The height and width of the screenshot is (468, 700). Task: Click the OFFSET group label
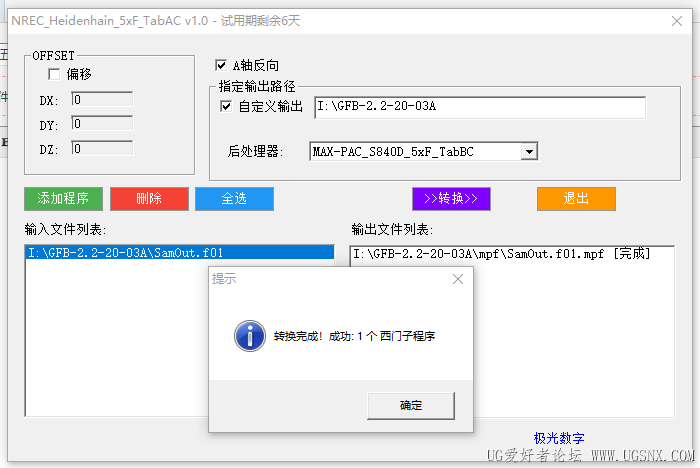[53, 56]
